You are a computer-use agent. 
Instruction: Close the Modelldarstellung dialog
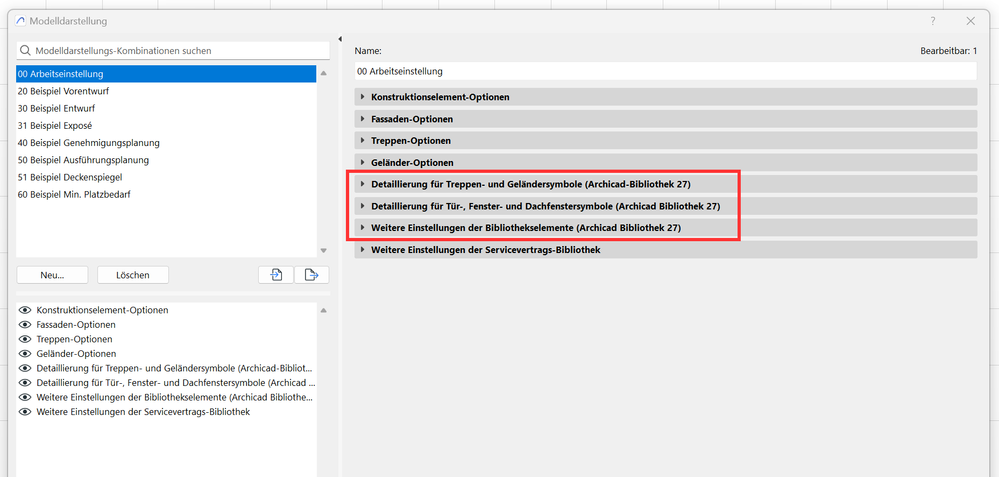970,21
